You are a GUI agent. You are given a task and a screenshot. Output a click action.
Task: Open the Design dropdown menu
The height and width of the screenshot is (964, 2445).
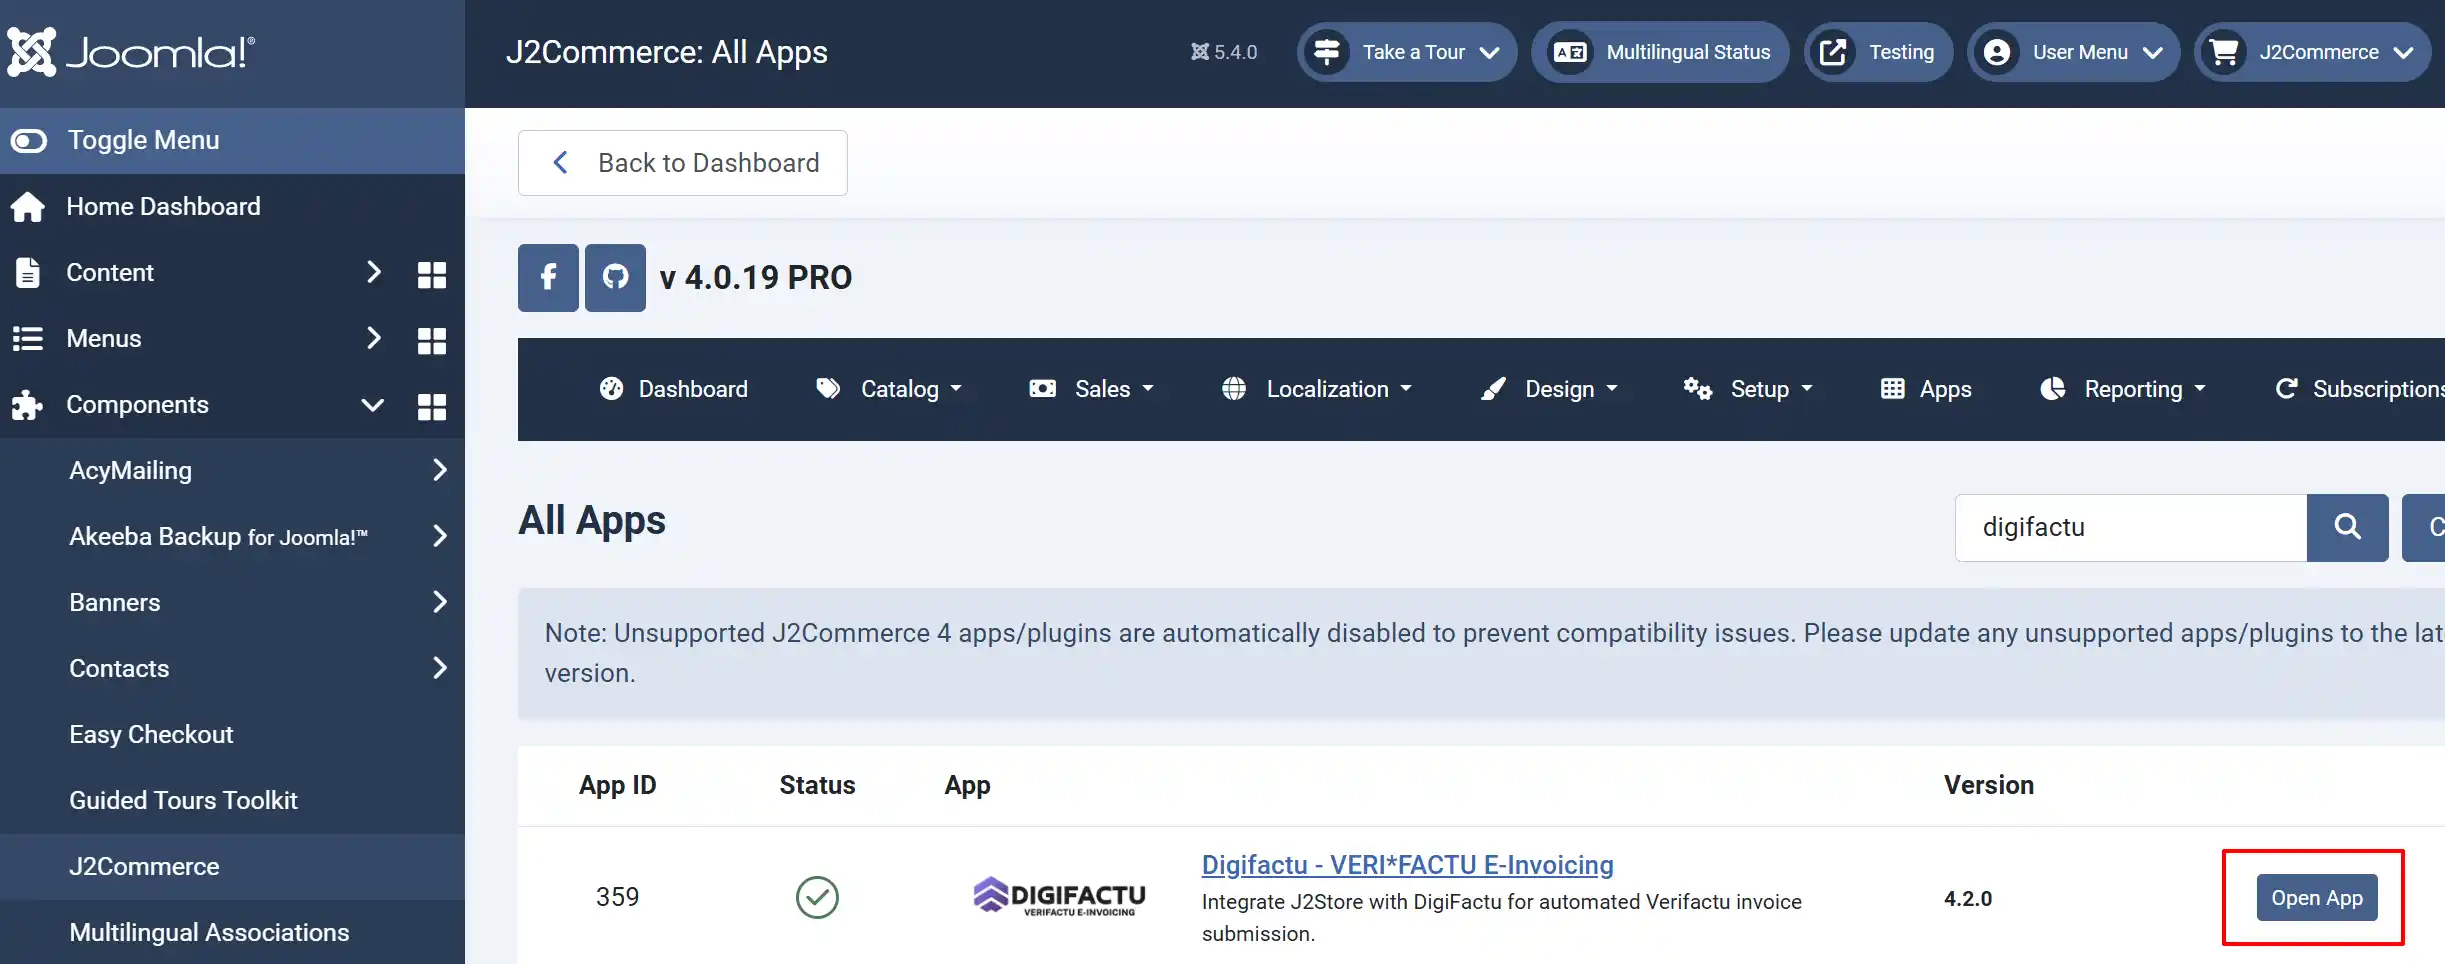tap(1549, 389)
